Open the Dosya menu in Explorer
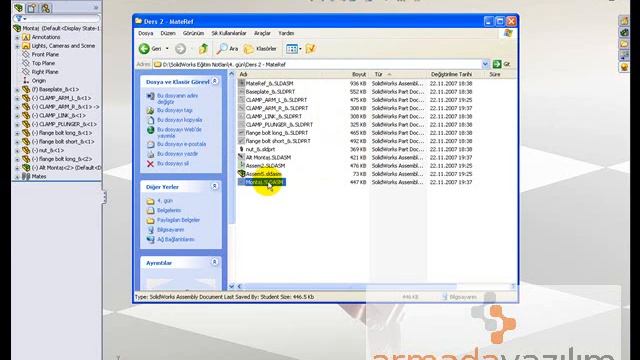 click(146, 33)
